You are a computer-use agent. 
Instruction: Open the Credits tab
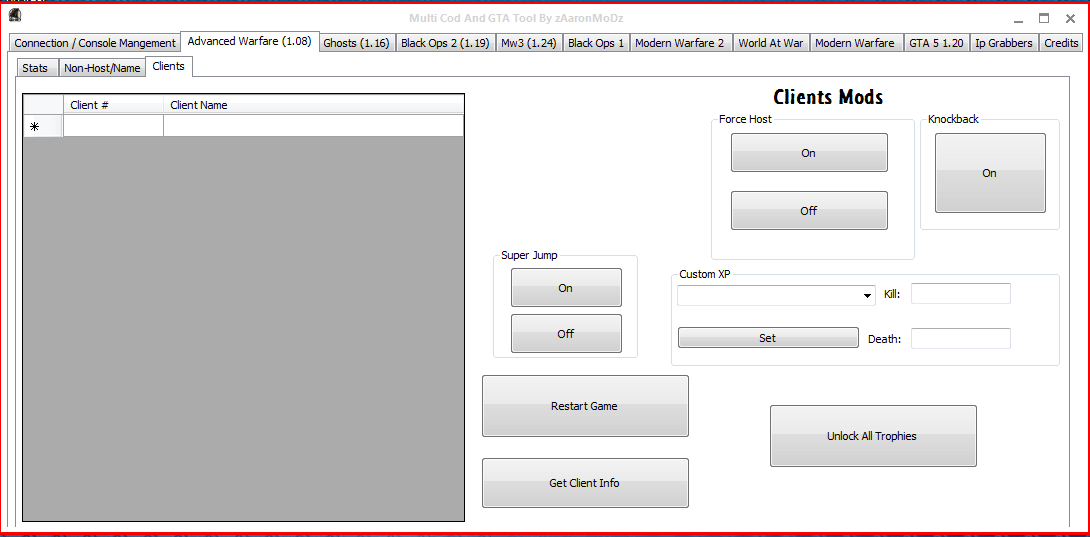point(1061,43)
